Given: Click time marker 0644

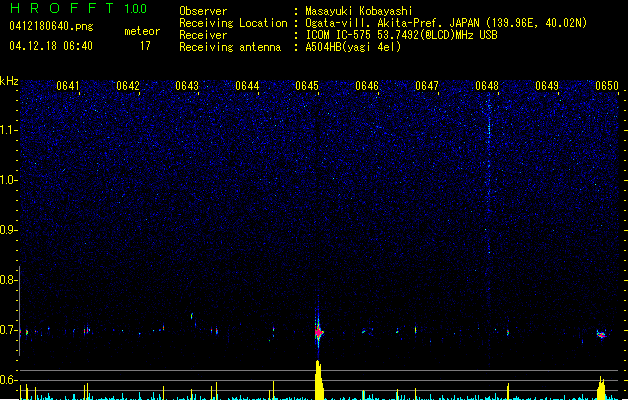Looking at the screenshot, I should pyautogui.click(x=247, y=86).
